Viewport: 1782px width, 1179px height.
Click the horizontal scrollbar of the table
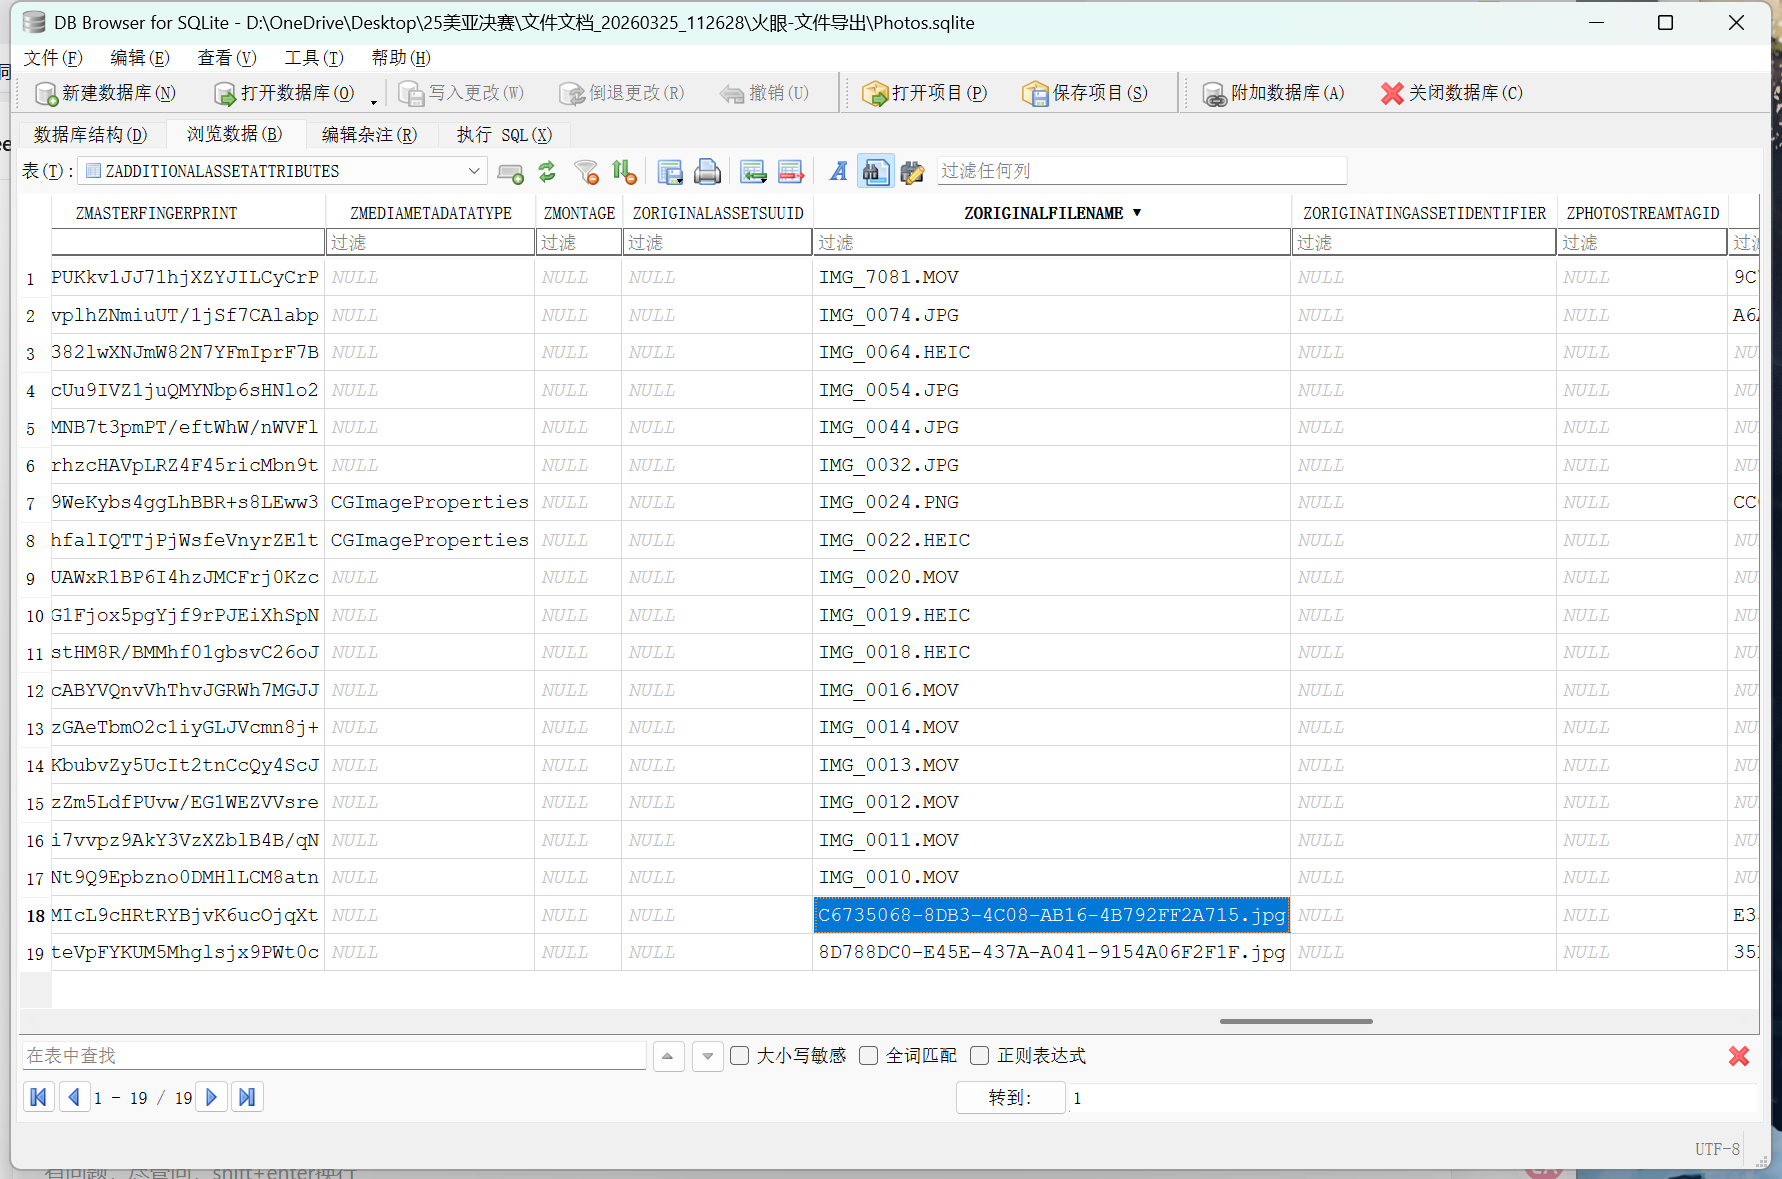pos(1296,1021)
